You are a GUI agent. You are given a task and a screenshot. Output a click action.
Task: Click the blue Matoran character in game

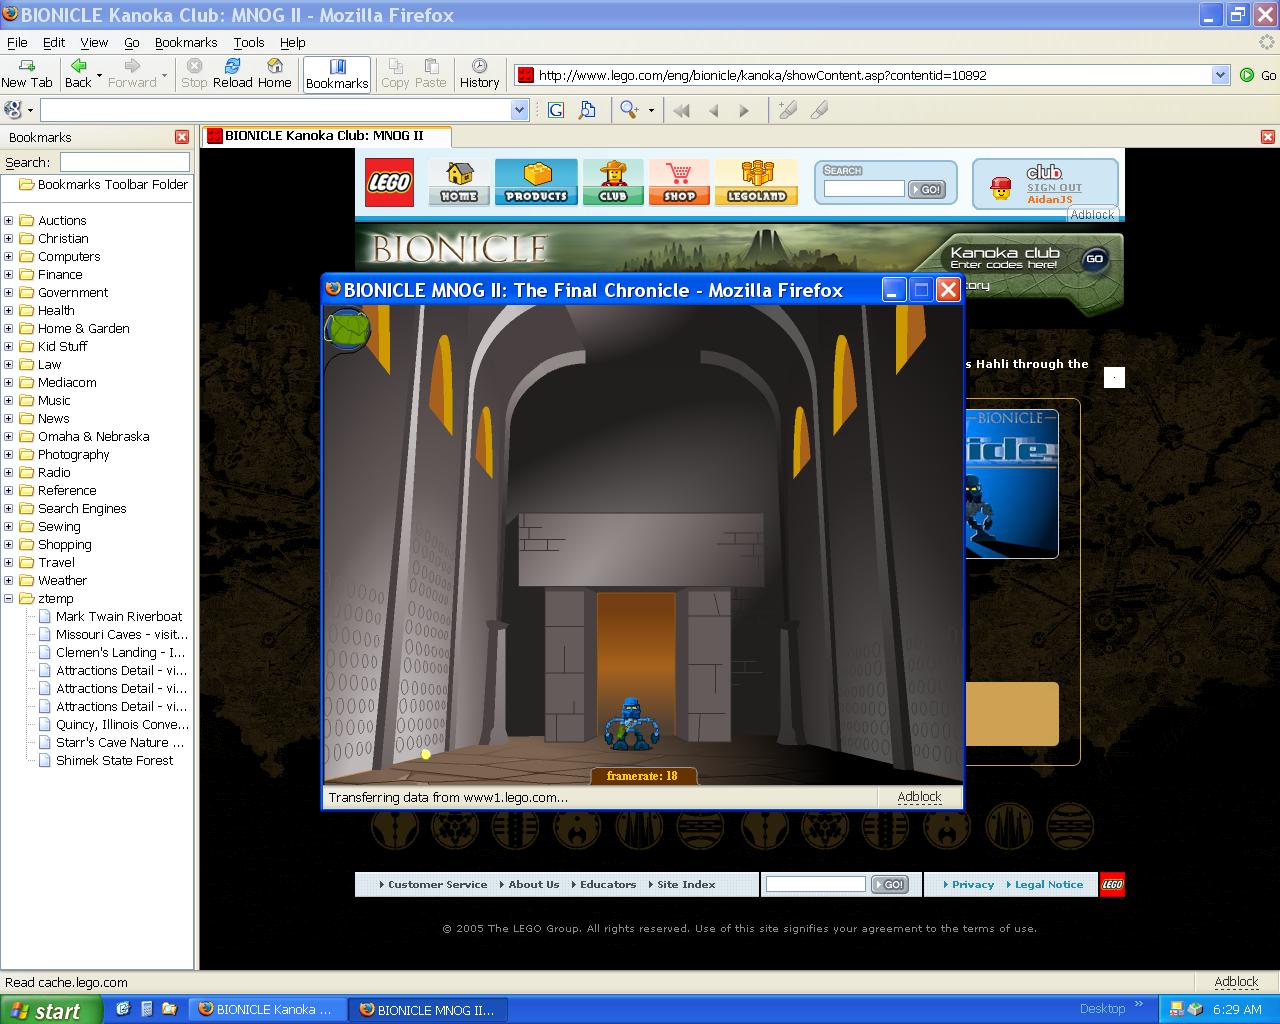[x=632, y=724]
